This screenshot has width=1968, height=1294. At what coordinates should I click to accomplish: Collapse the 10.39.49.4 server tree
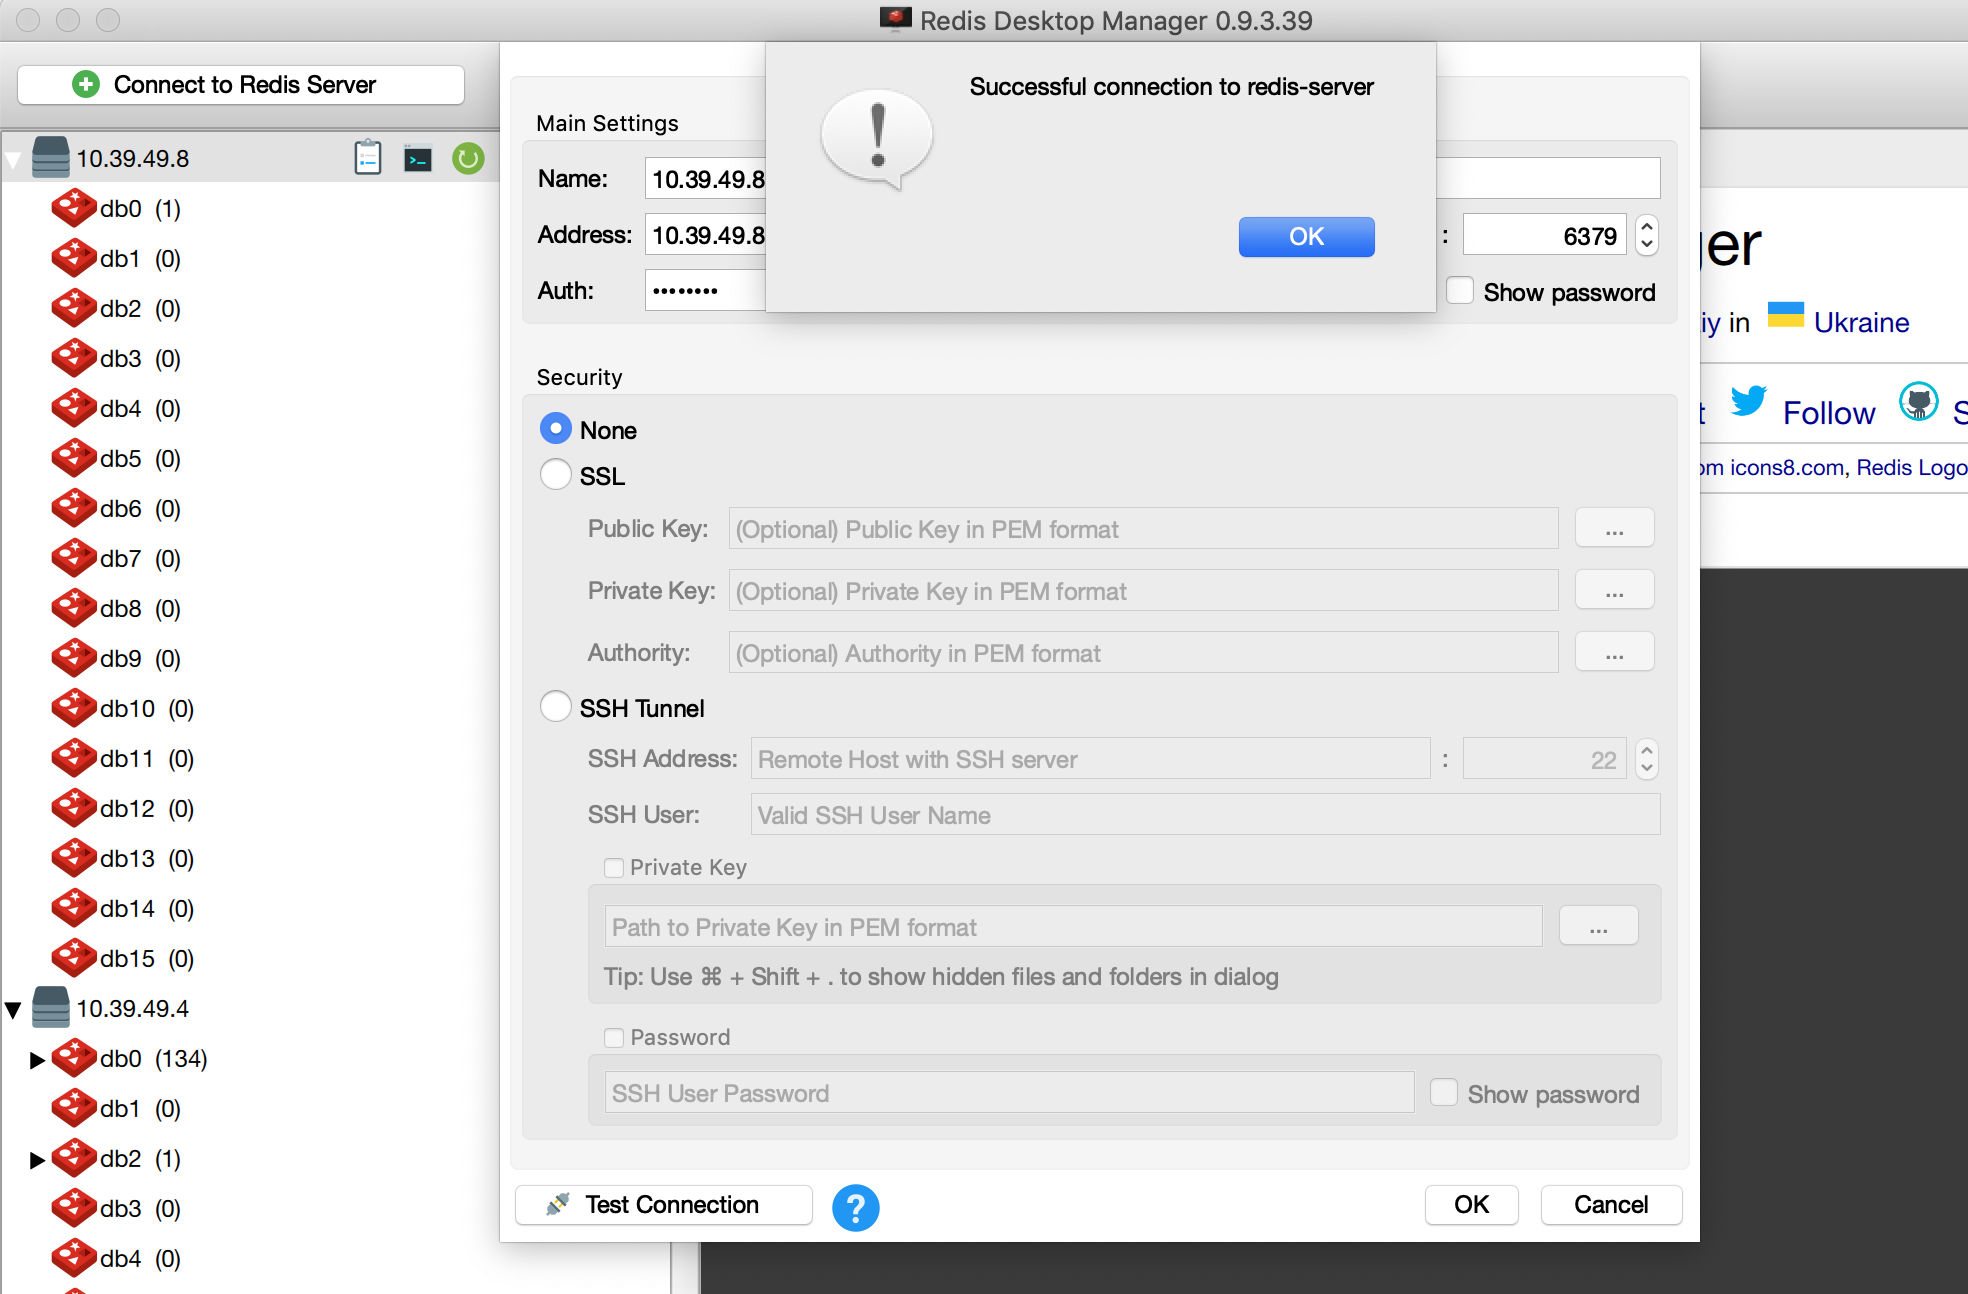tap(13, 1009)
